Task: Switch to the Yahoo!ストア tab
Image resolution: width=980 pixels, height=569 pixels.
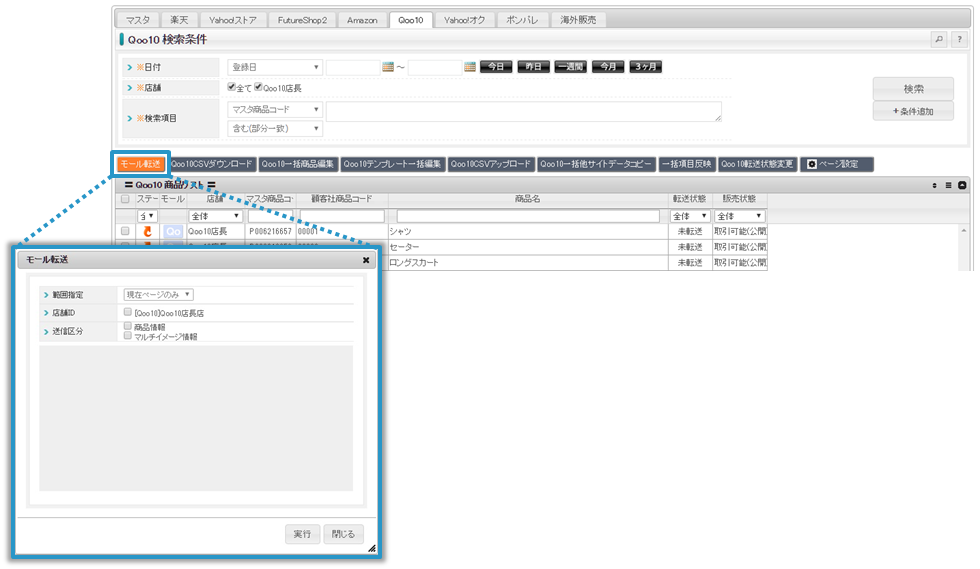Action: click(232, 20)
